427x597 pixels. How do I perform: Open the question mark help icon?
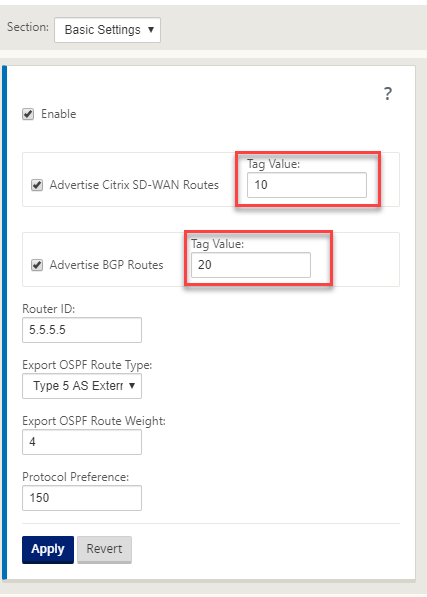tap(387, 94)
